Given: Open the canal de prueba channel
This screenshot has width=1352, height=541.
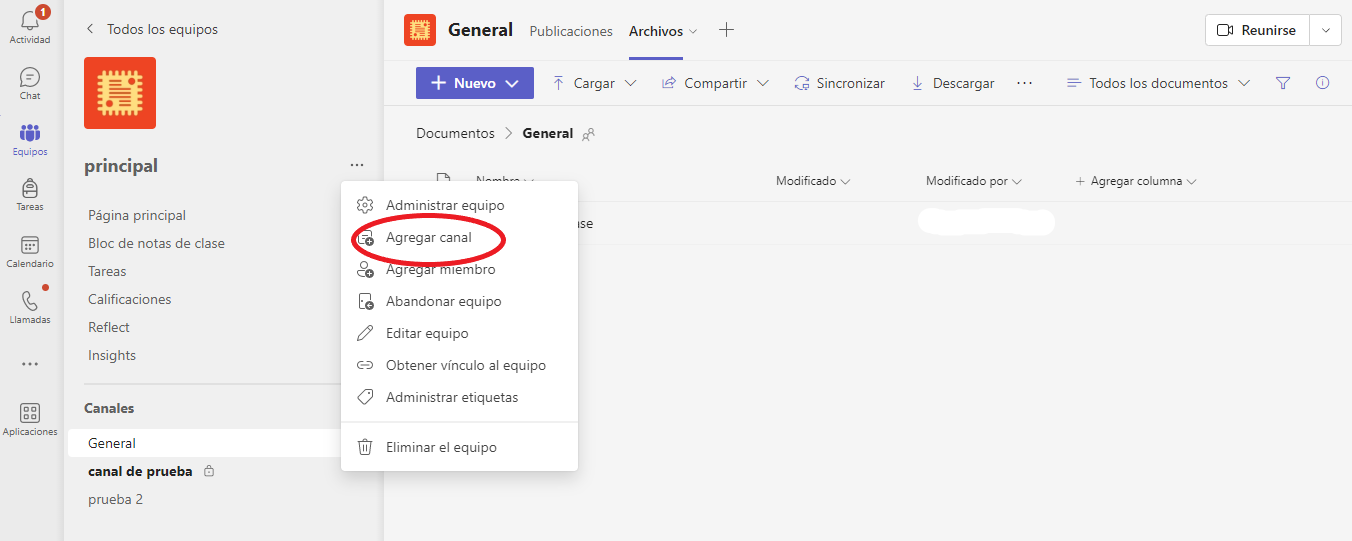Looking at the screenshot, I should pos(140,472).
